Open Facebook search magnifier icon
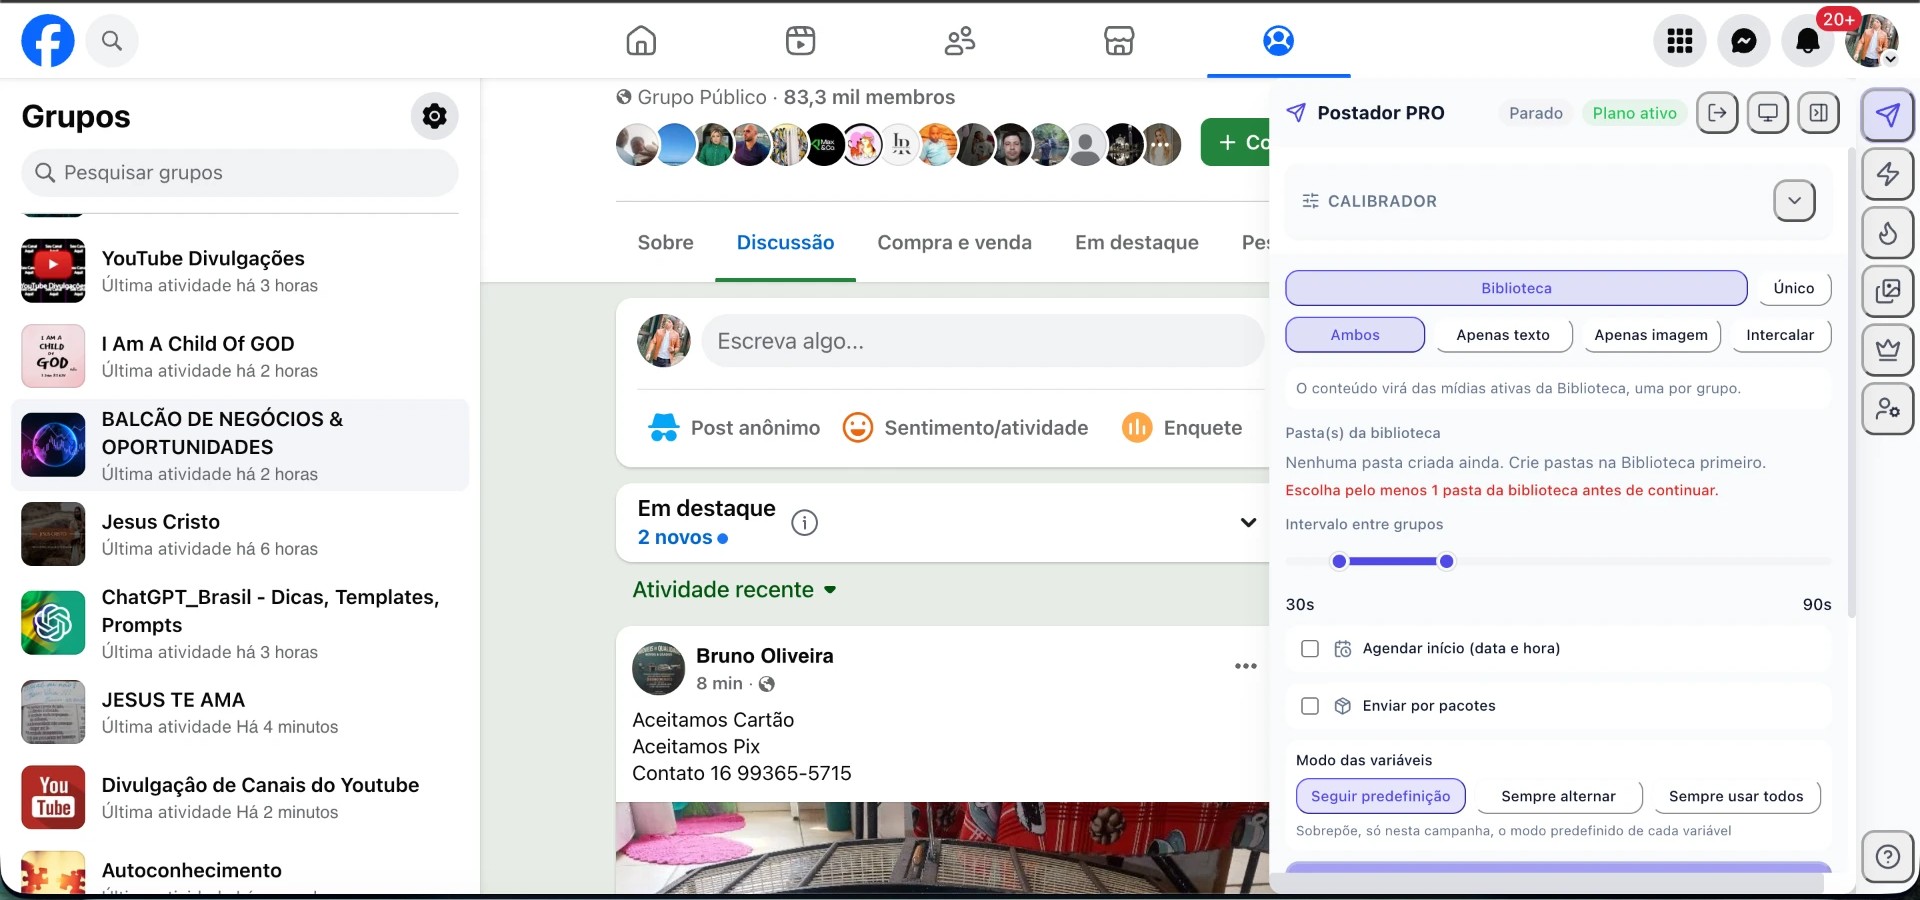The width and height of the screenshot is (1920, 900). click(x=112, y=41)
